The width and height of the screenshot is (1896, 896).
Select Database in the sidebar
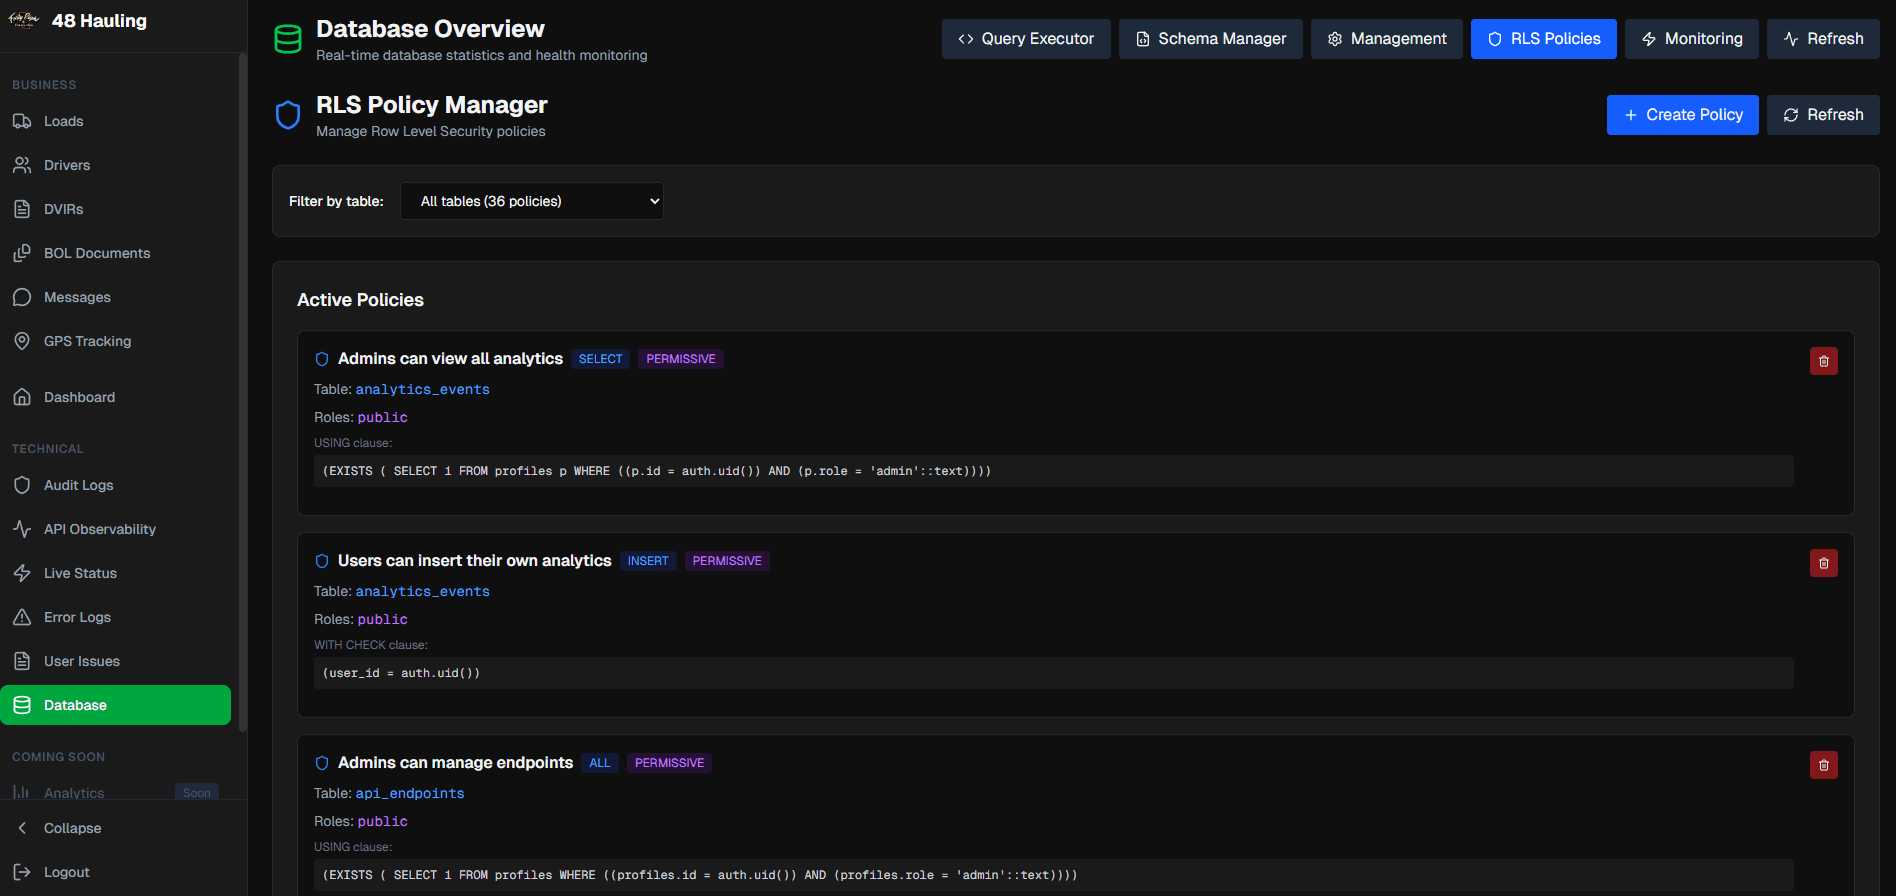click(x=115, y=705)
